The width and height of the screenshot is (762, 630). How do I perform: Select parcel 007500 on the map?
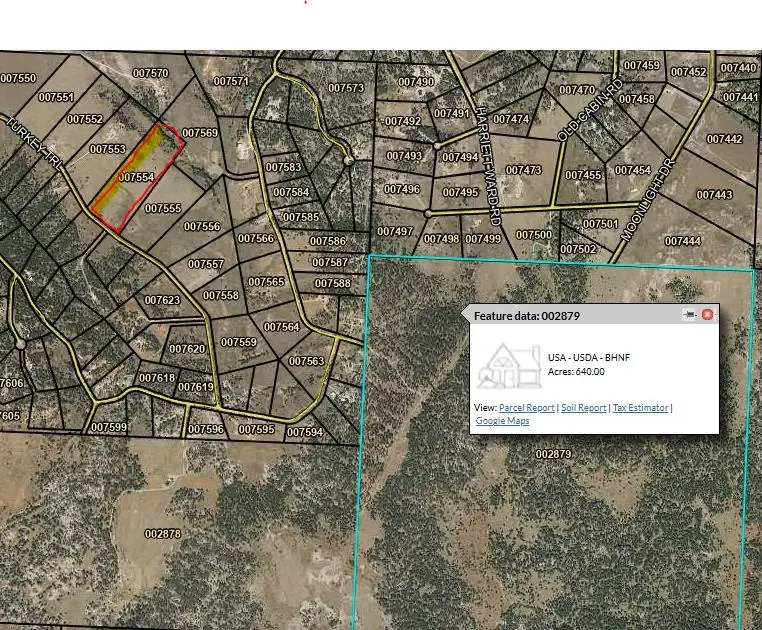click(x=533, y=235)
